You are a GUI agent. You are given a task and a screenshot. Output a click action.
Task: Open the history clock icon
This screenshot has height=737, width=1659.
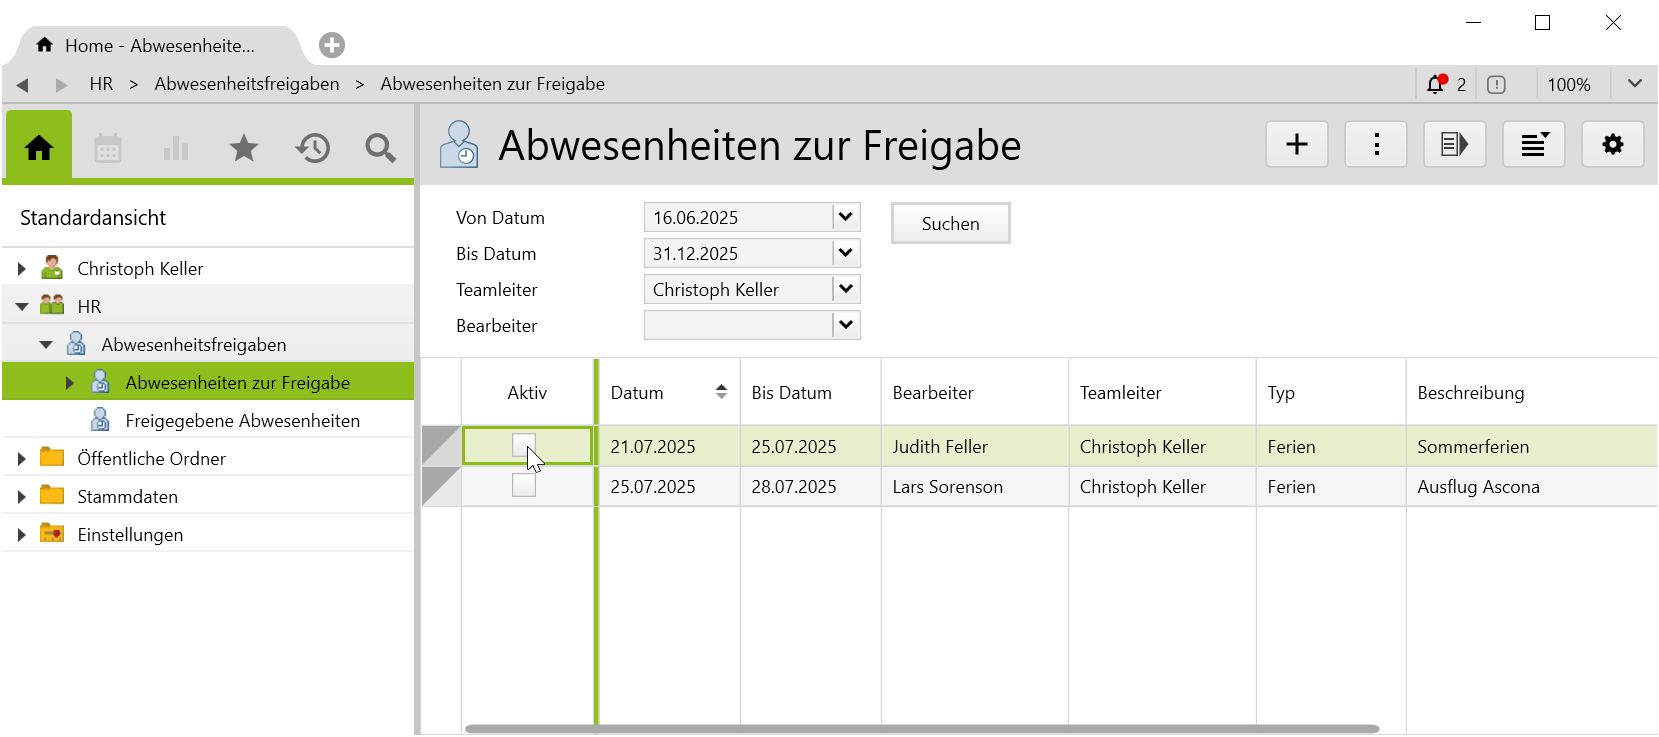pyautogui.click(x=312, y=149)
